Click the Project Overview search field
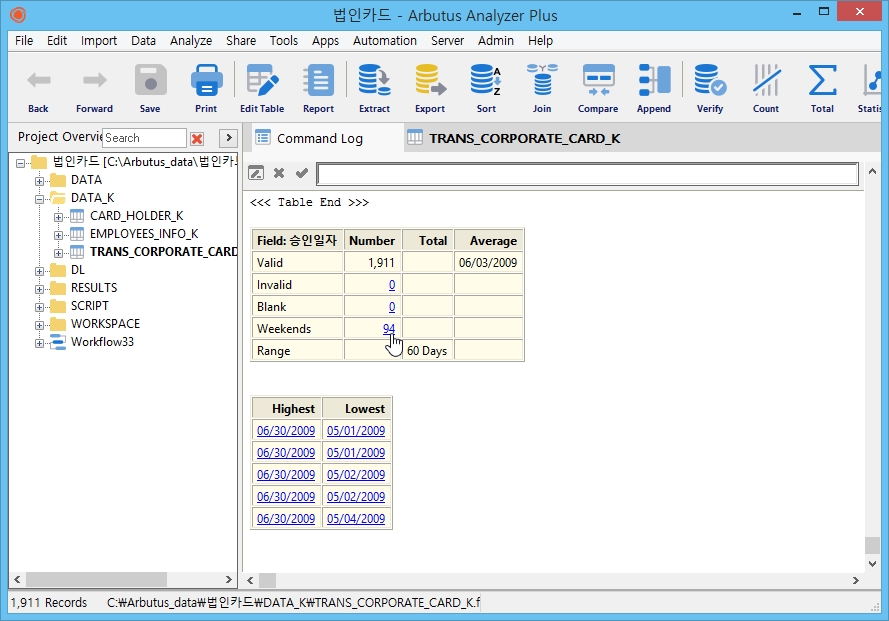The height and width of the screenshot is (621, 889). [145, 138]
